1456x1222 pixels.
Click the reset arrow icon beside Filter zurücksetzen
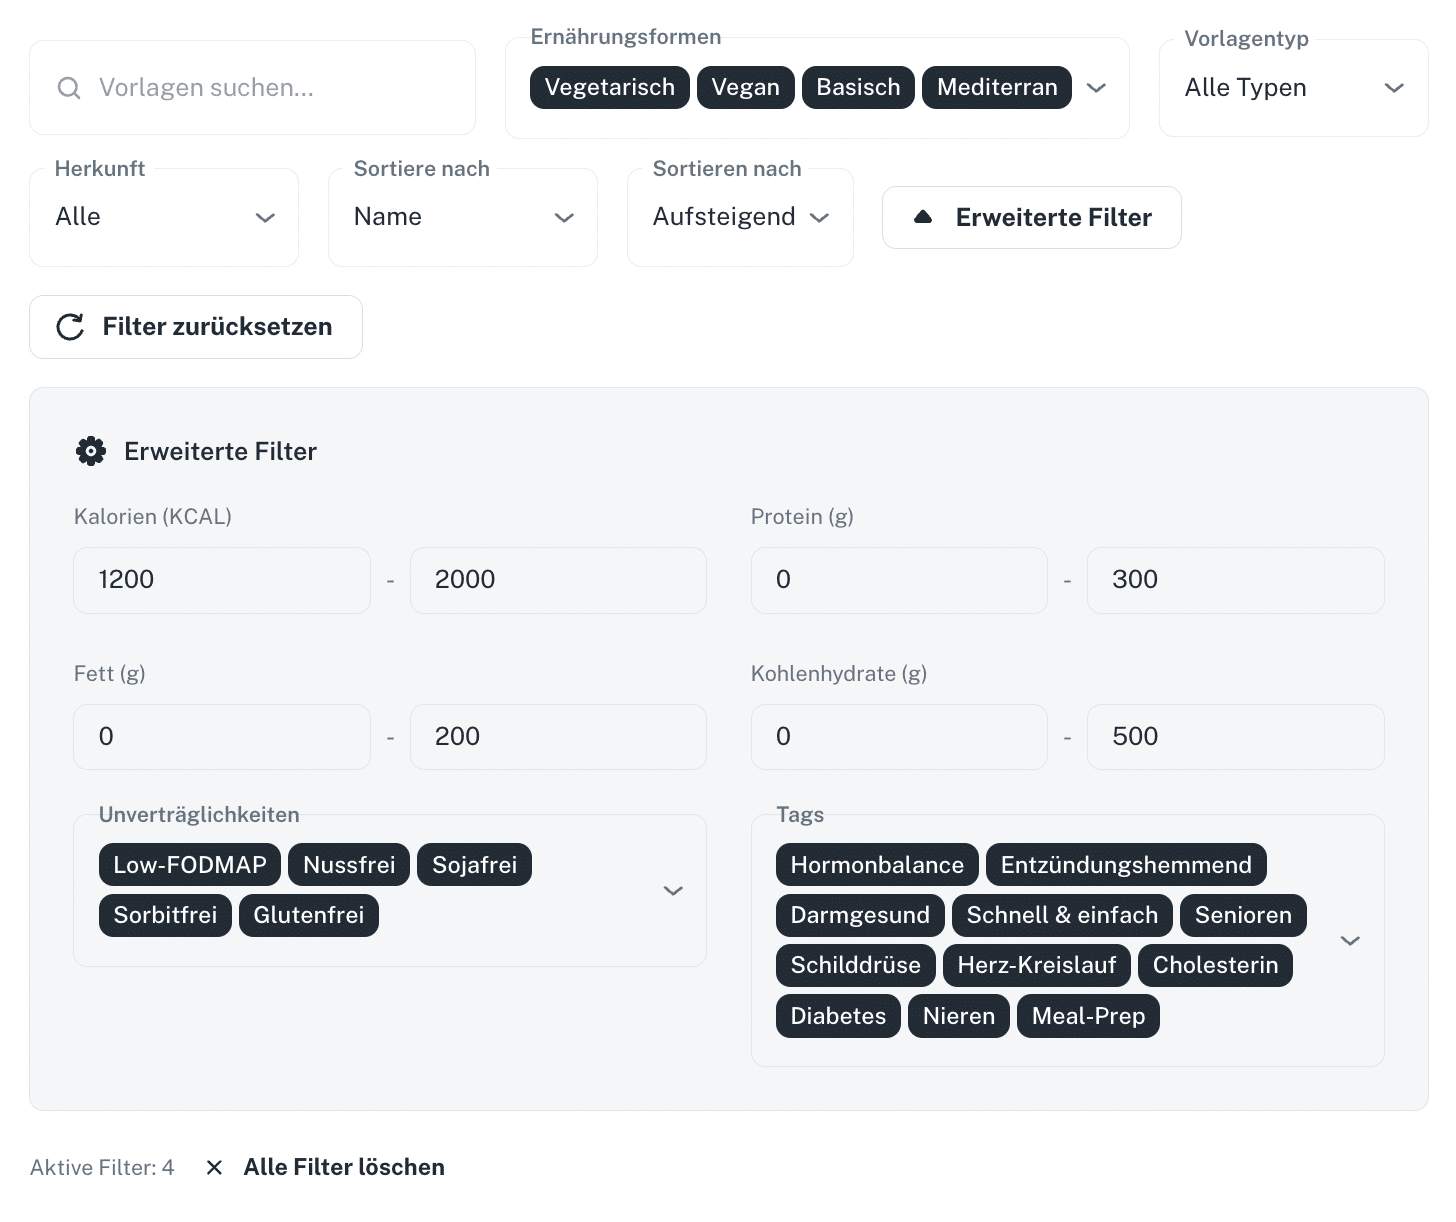point(70,327)
